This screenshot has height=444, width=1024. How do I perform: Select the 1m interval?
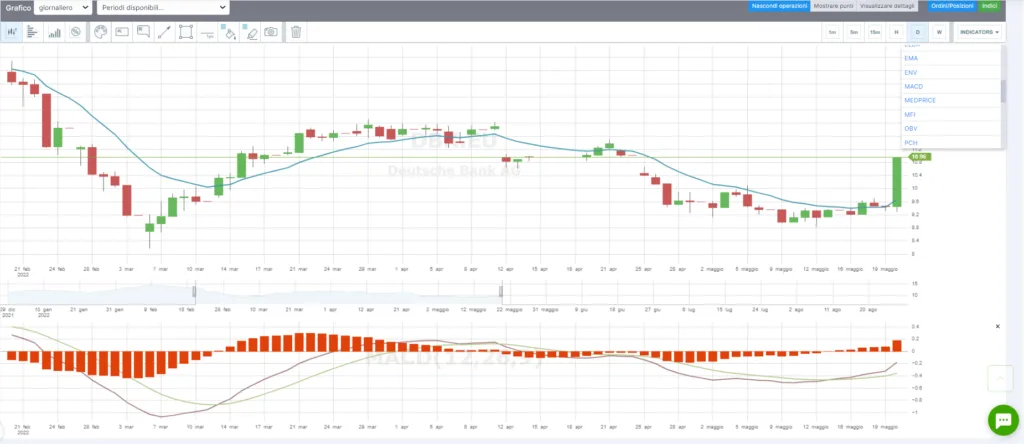pyautogui.click(x=833, y=32)
